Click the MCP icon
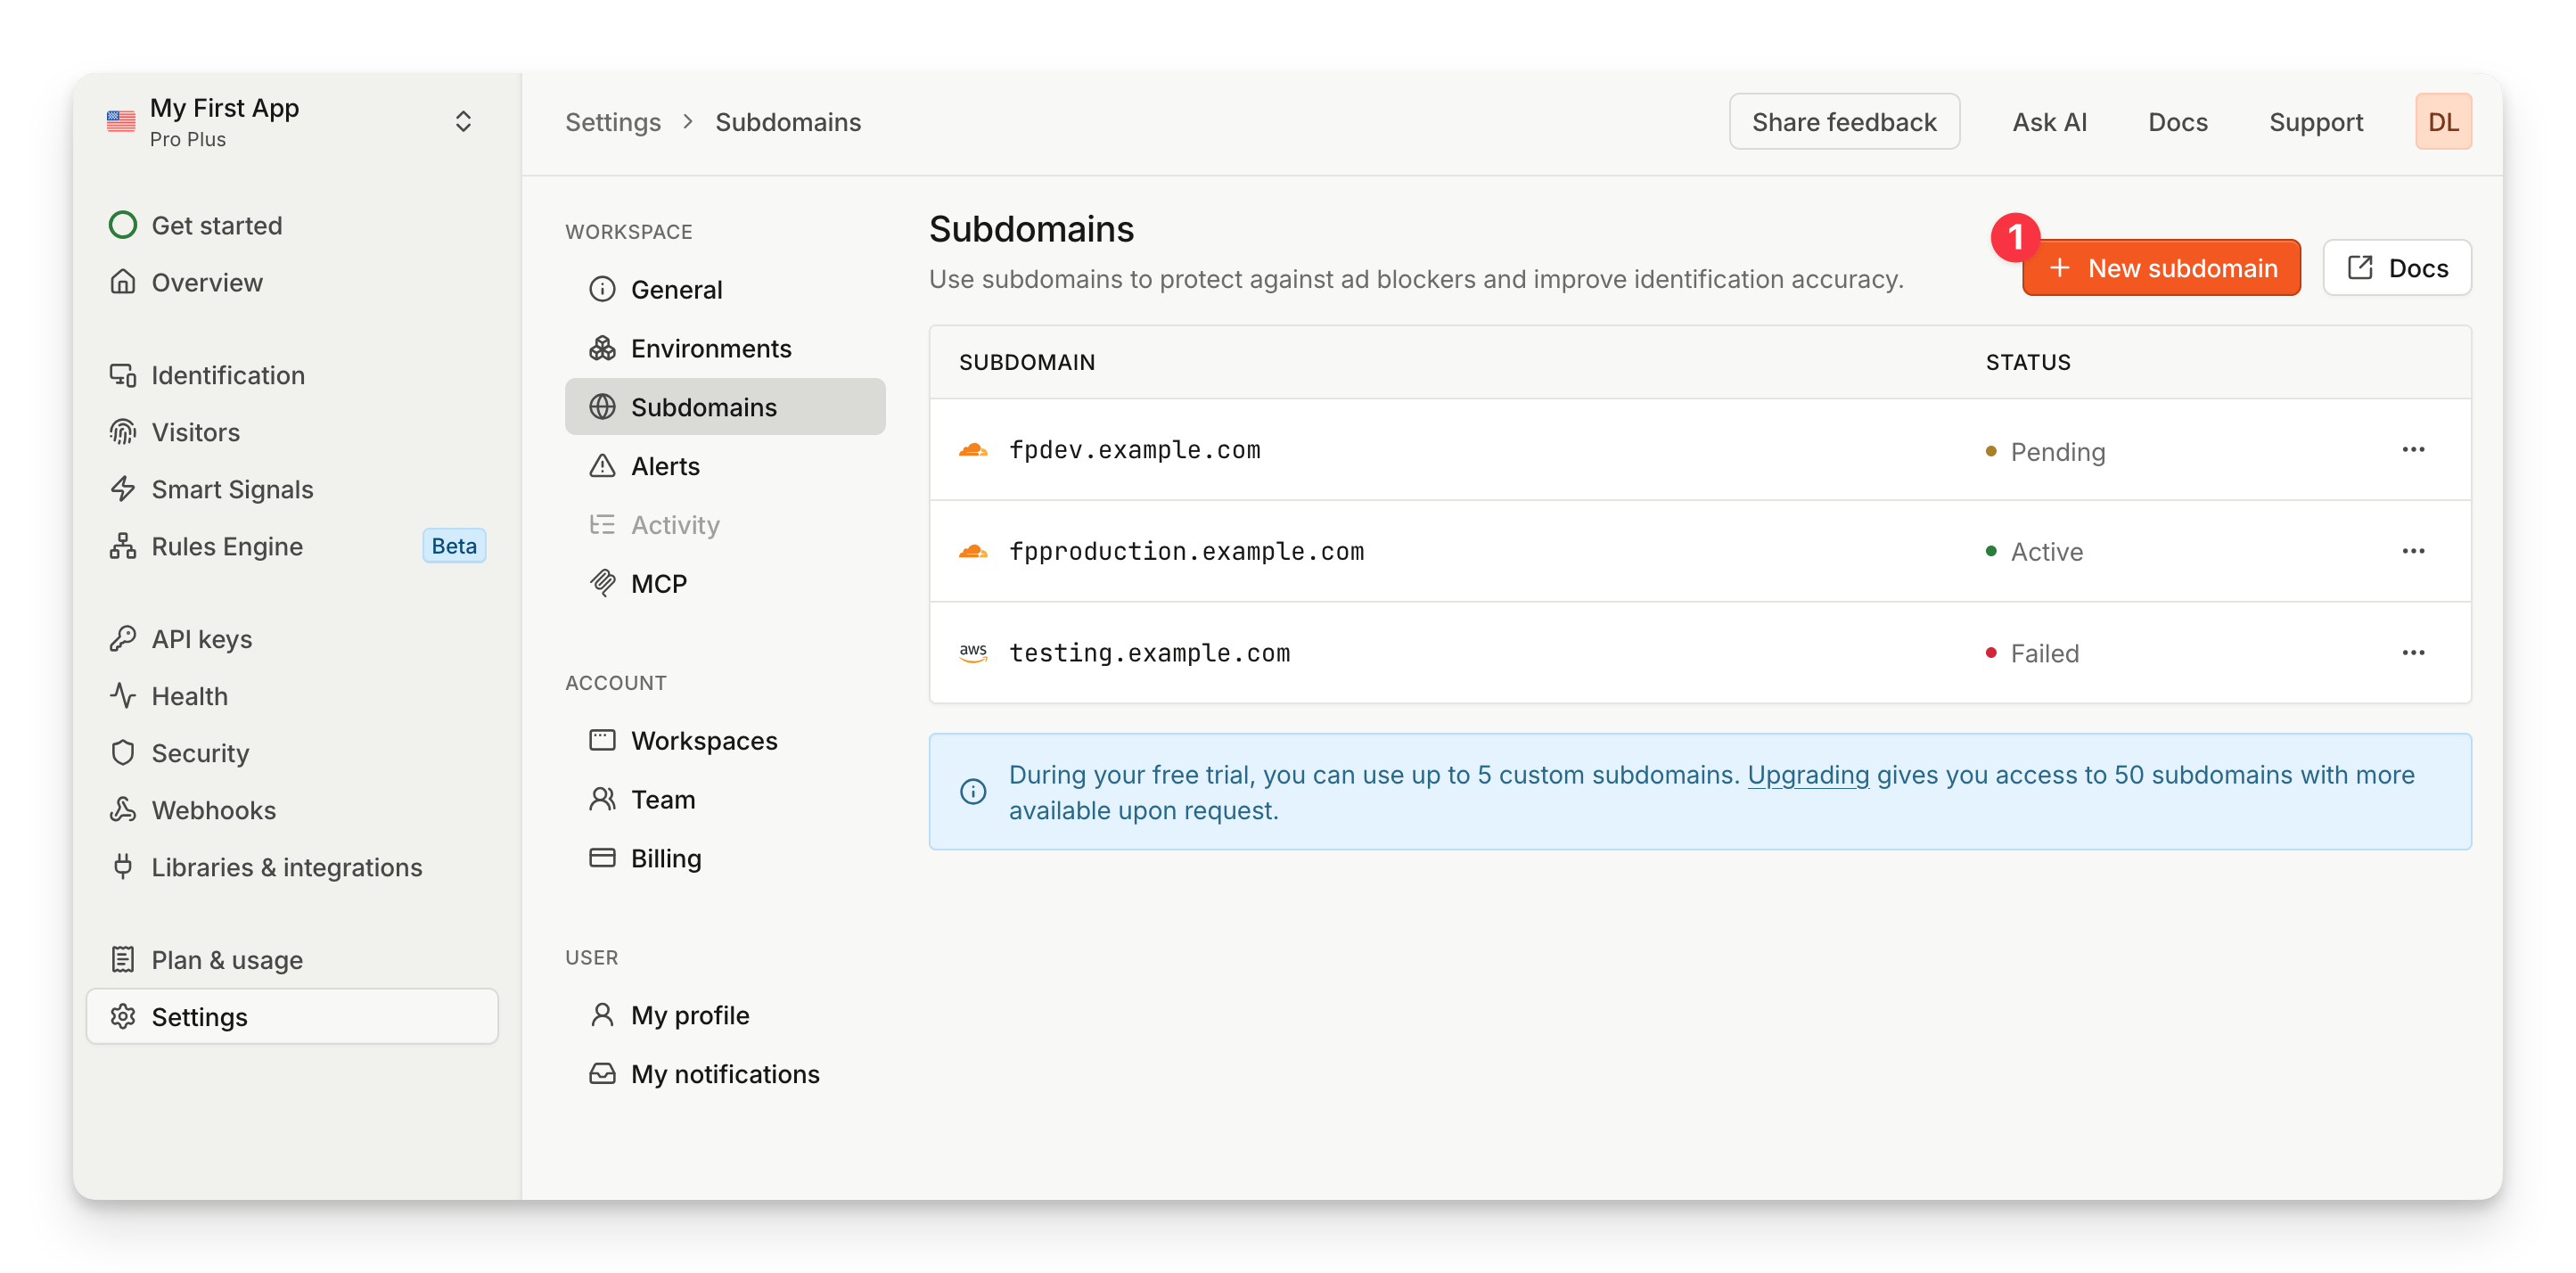The width and height of the screenshot is (2576, 1273). 602,583
